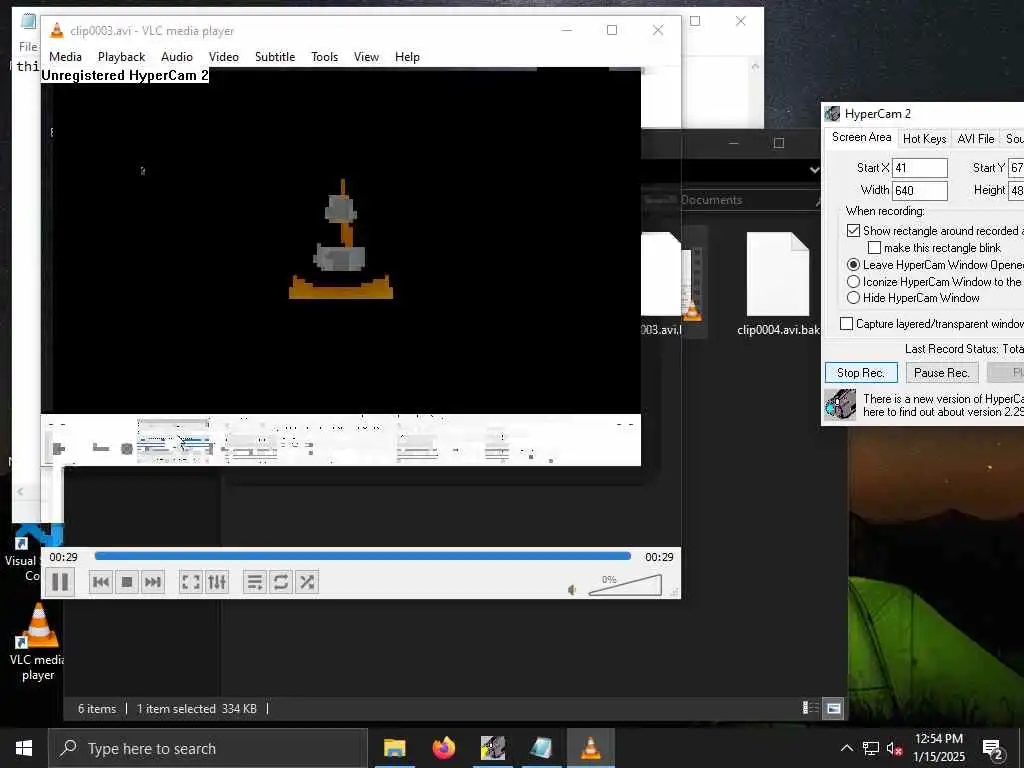Open VLC extended settings
This screenshot has width=1024, height=768.
click(x=217, y=582)
